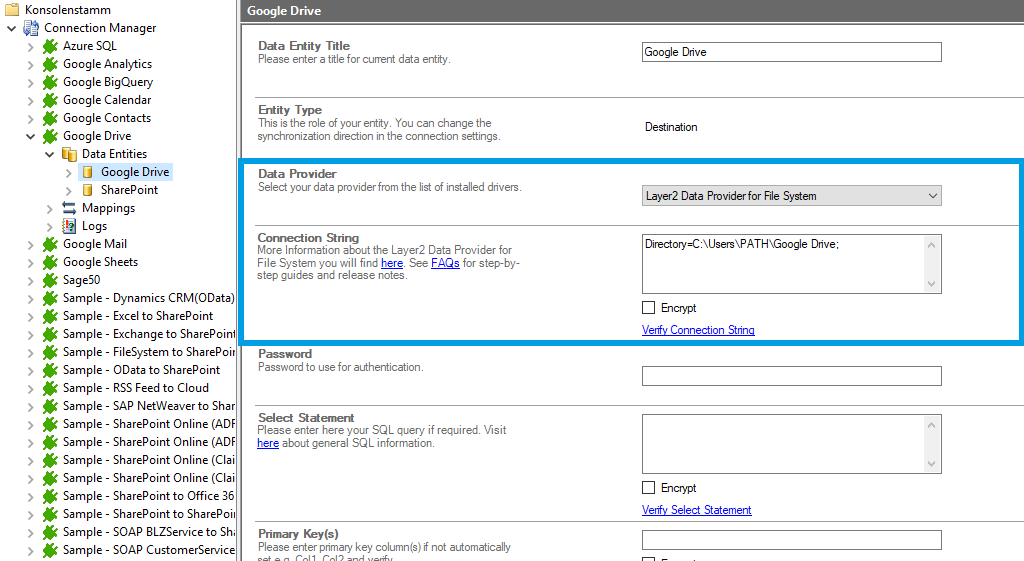Click the Logs notebook icon
1024x561 pixels.
(x=69, y=226)
